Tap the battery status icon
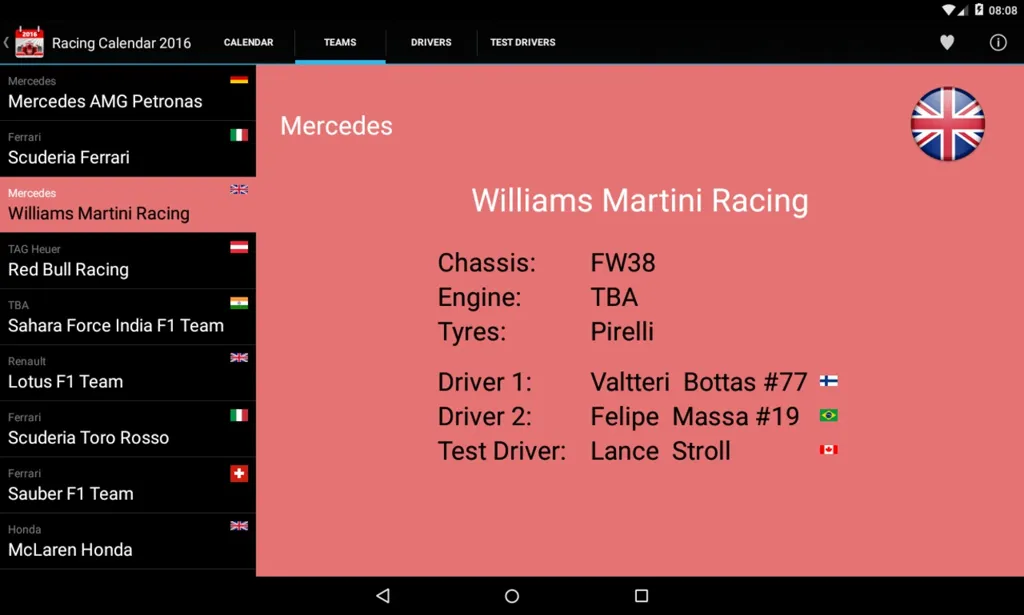Screen dimensions: 1024x615 click(x=979, y=10)
